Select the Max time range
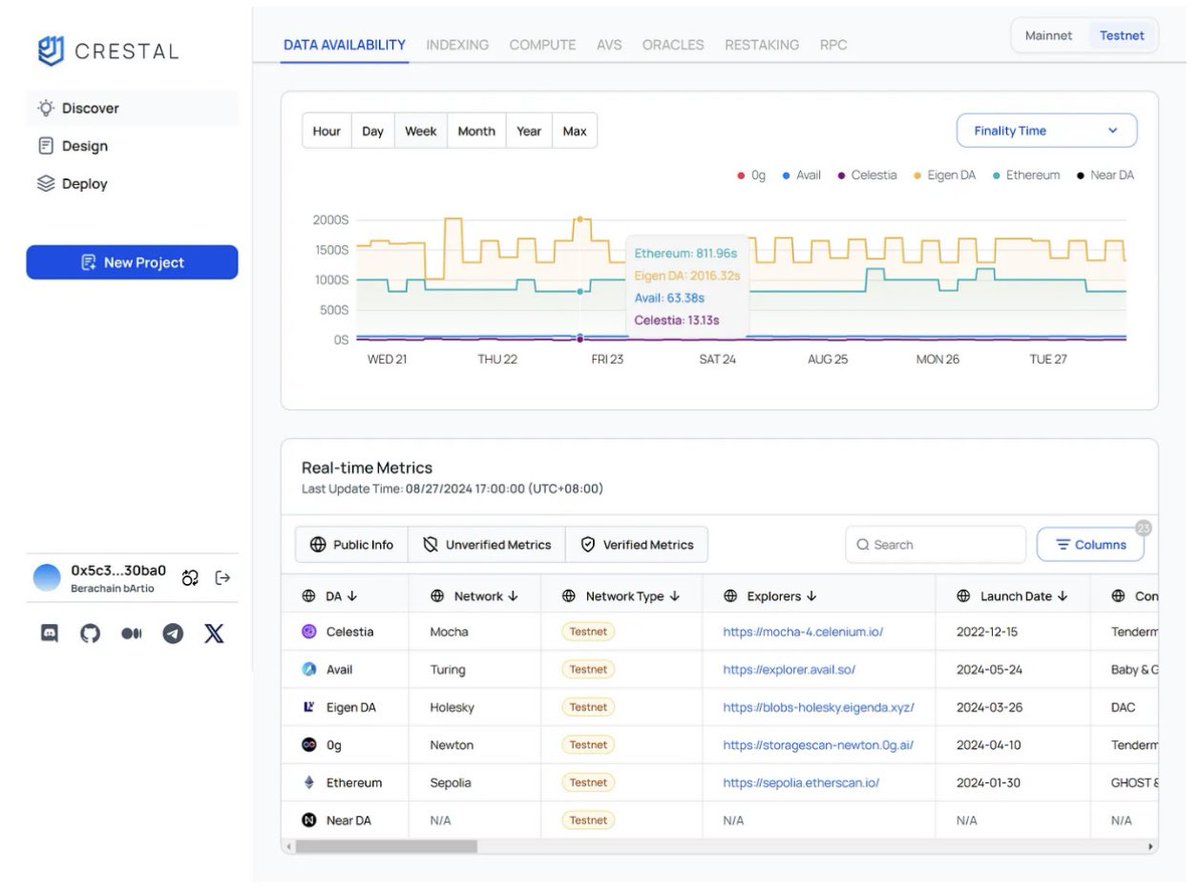1200x896 pixels. pyautogui.click(x=575, y=131)
